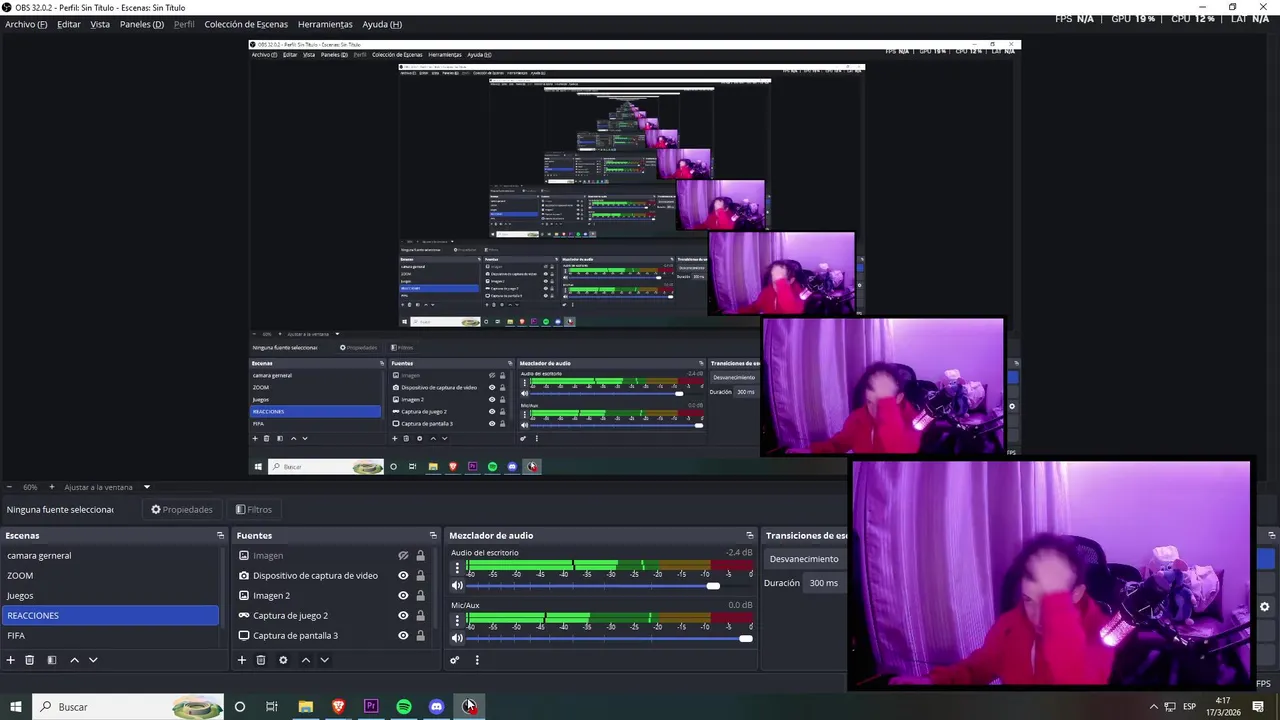Open the Editar menu

[x=69, y=24]
